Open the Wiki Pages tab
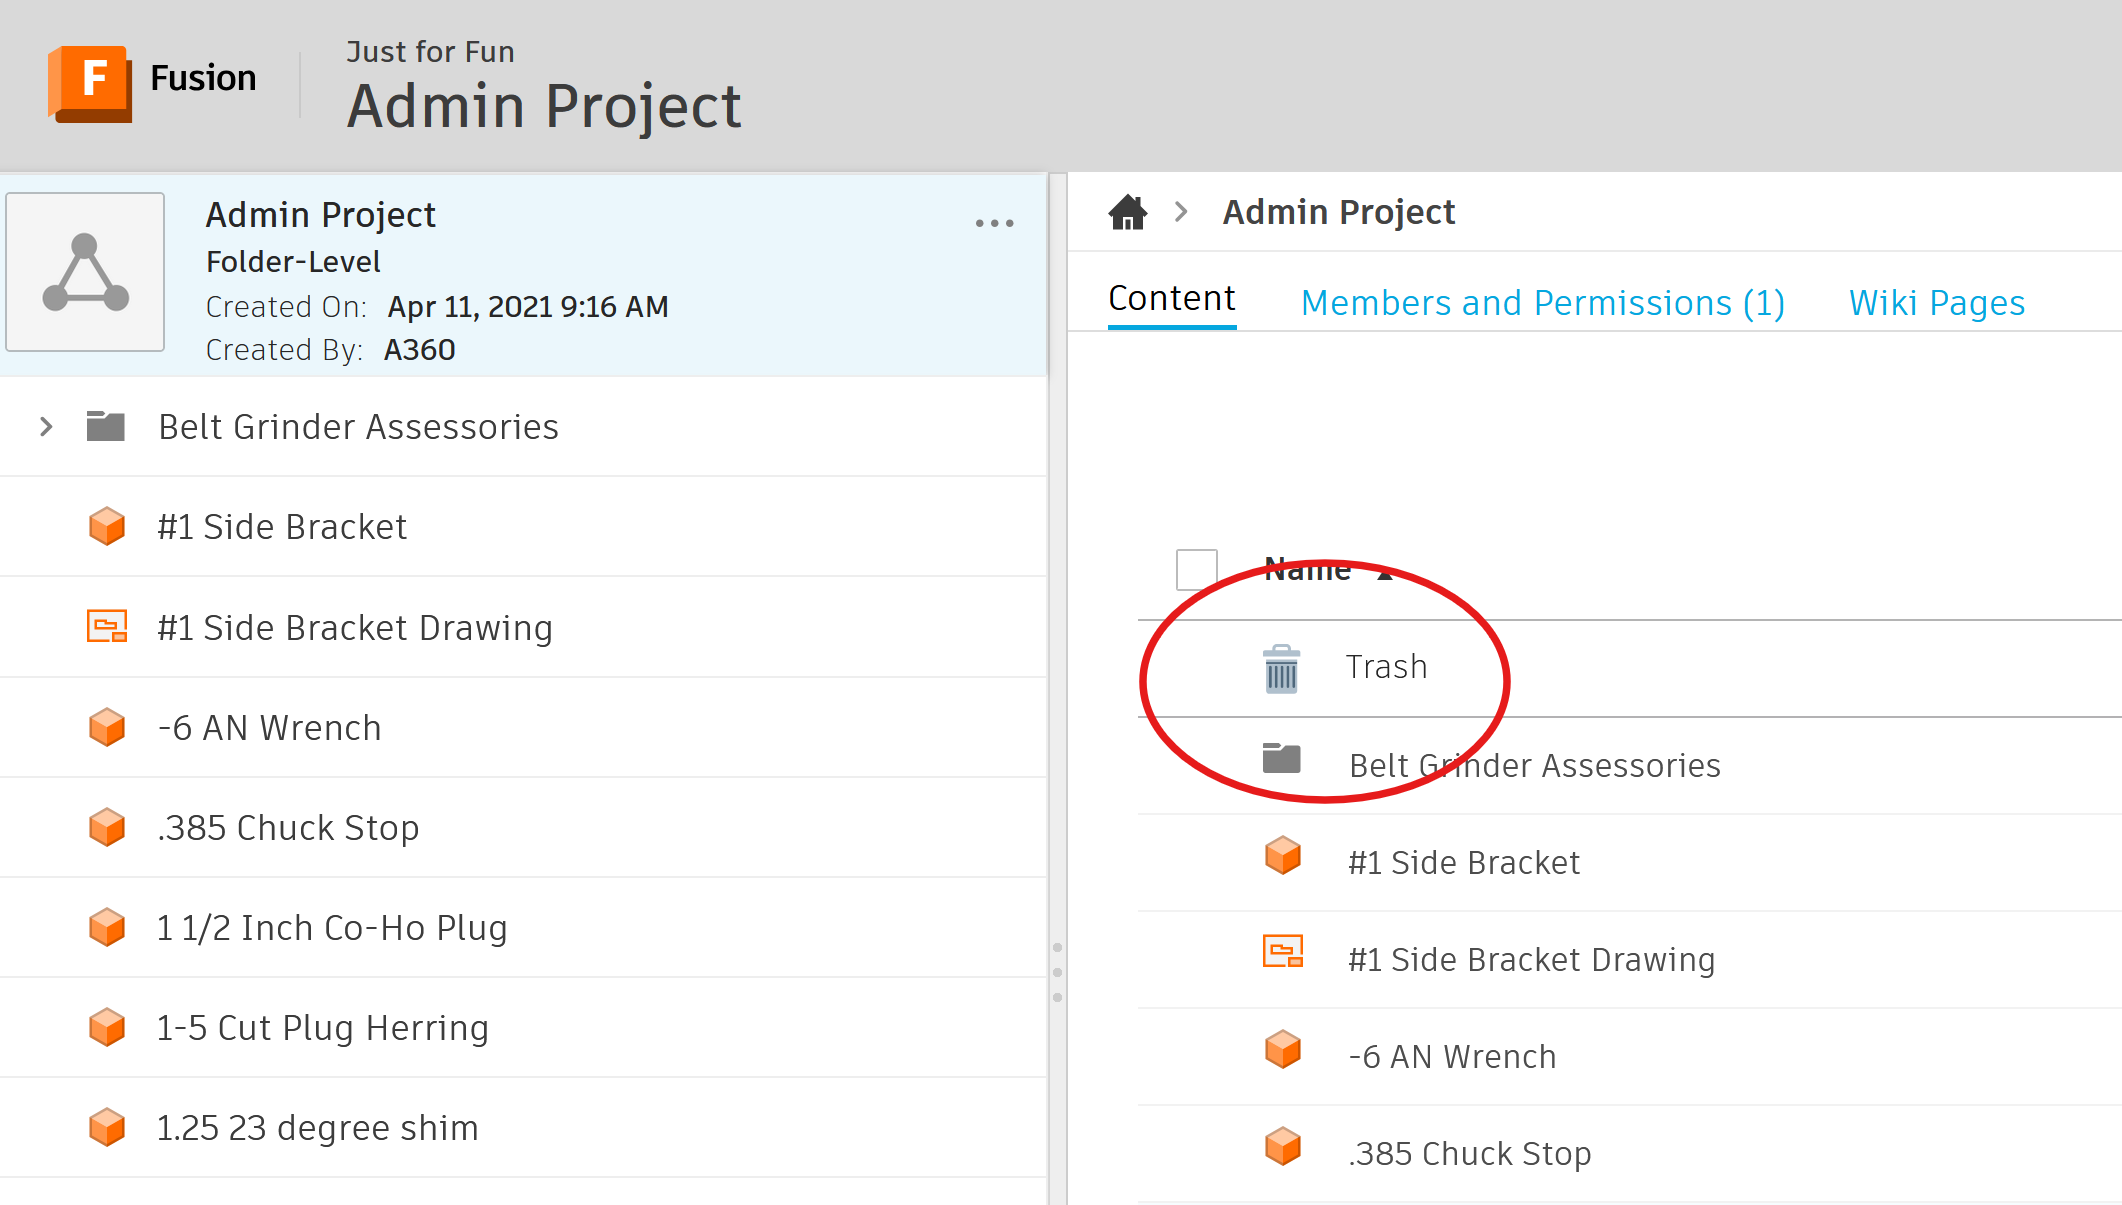This screenshot has width=2122, height=1205. pos(1936,303)
